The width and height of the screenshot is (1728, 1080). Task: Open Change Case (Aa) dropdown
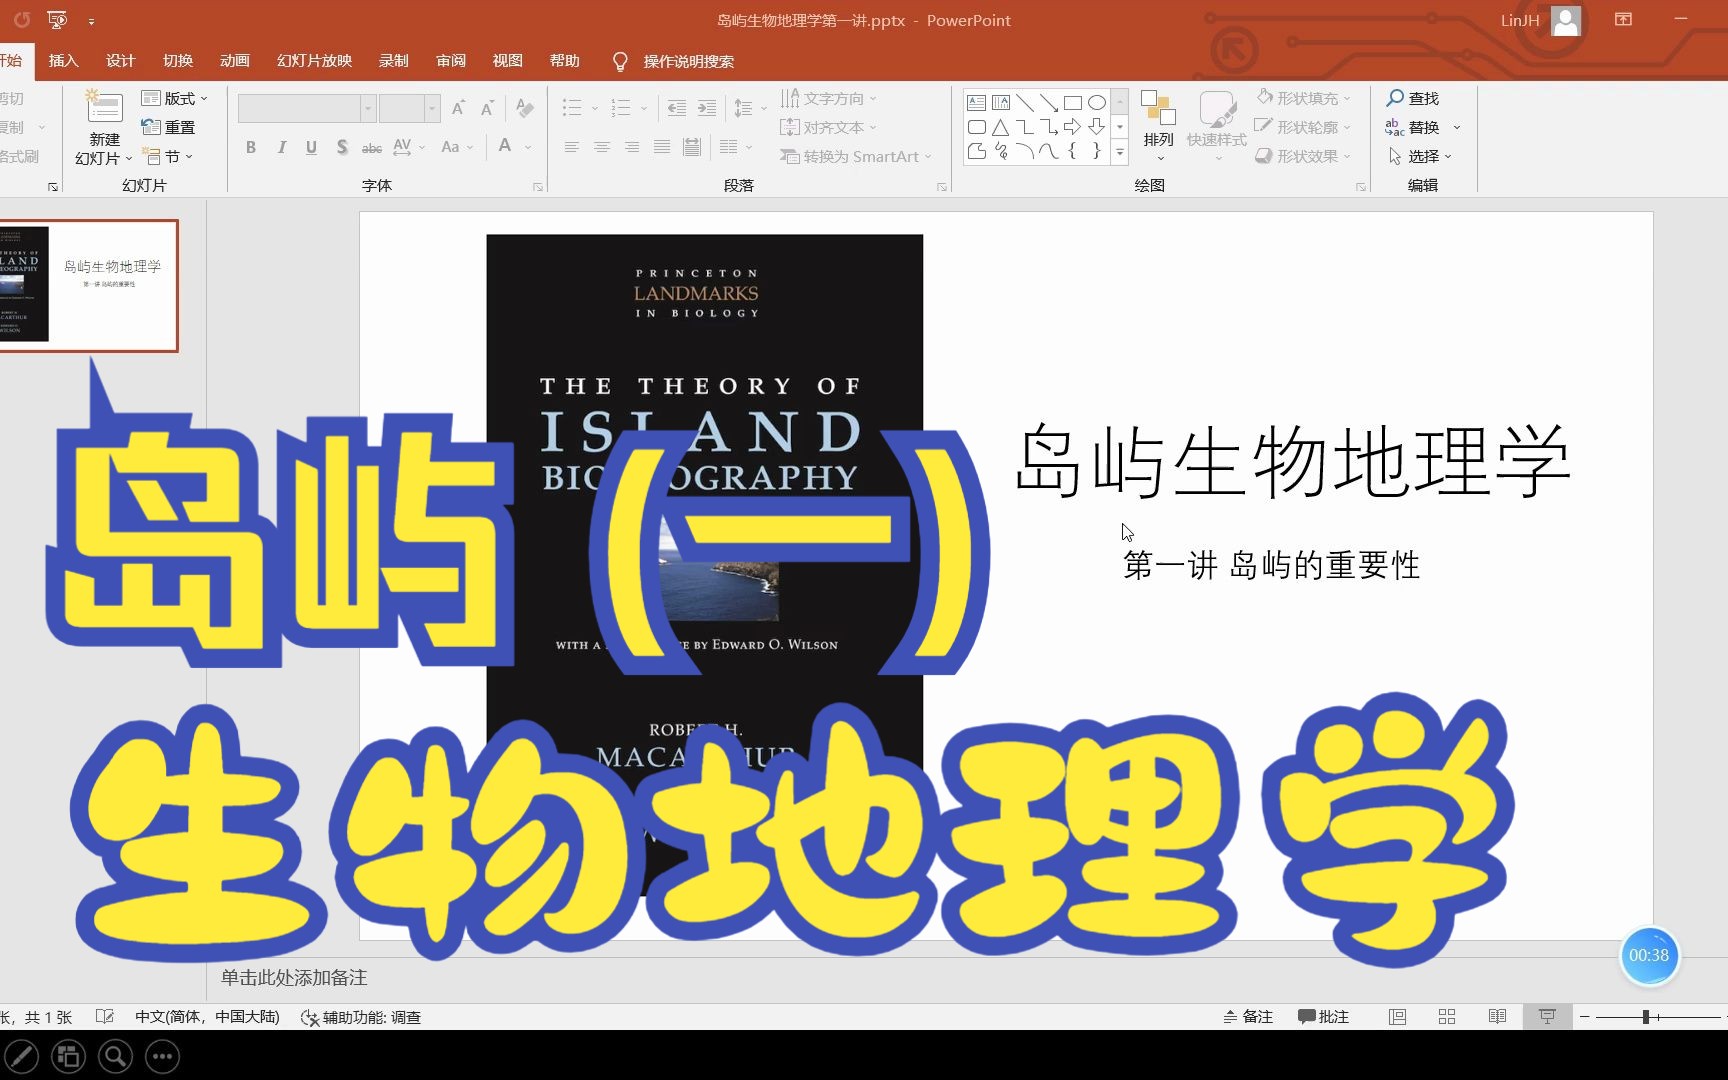click(x=456, y=147)
